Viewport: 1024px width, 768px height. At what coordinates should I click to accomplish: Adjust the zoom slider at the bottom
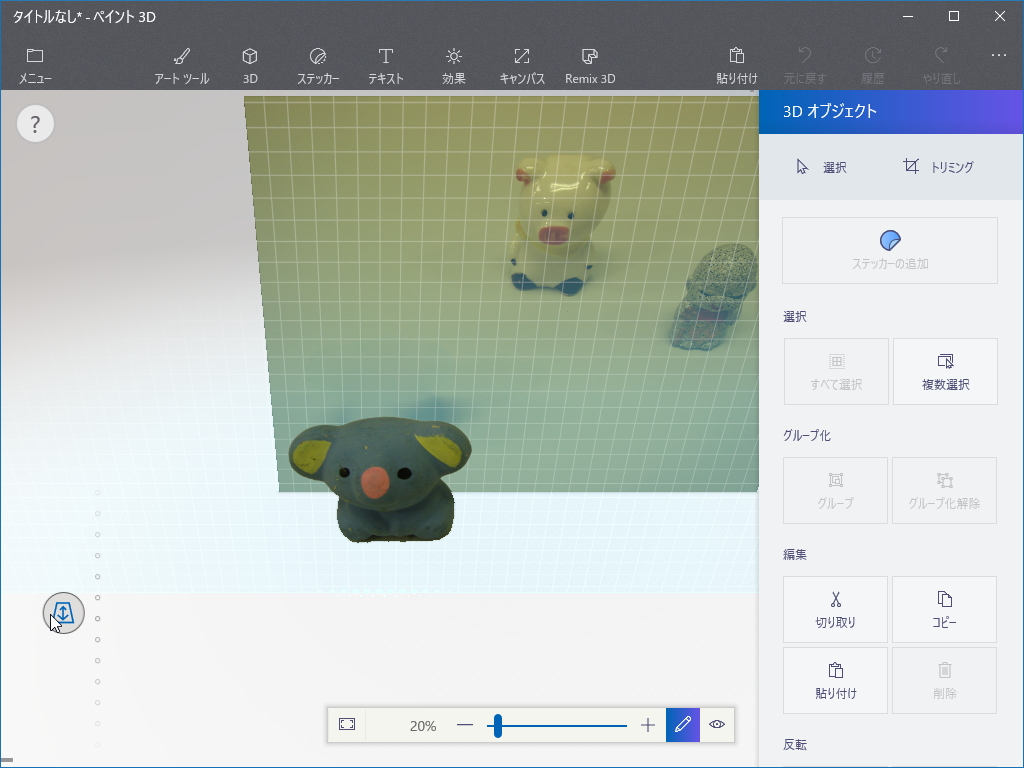point(497,725)
